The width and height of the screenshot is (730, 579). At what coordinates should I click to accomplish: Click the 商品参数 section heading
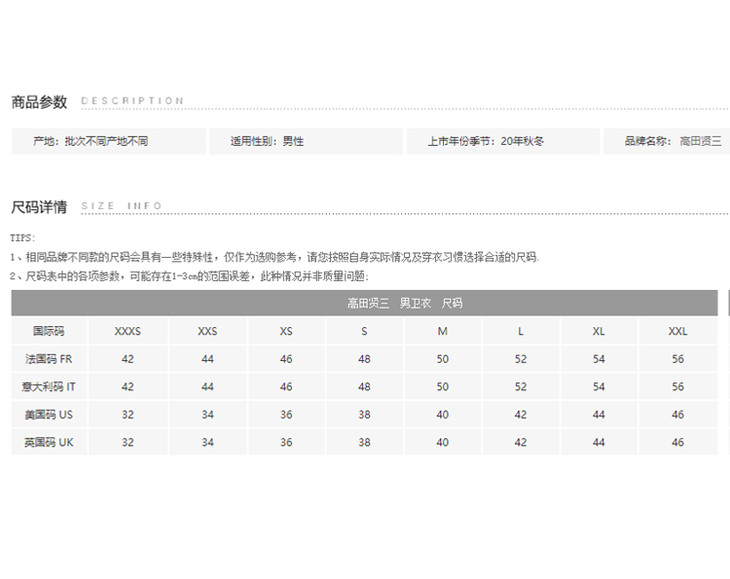[x=39, y=102]
